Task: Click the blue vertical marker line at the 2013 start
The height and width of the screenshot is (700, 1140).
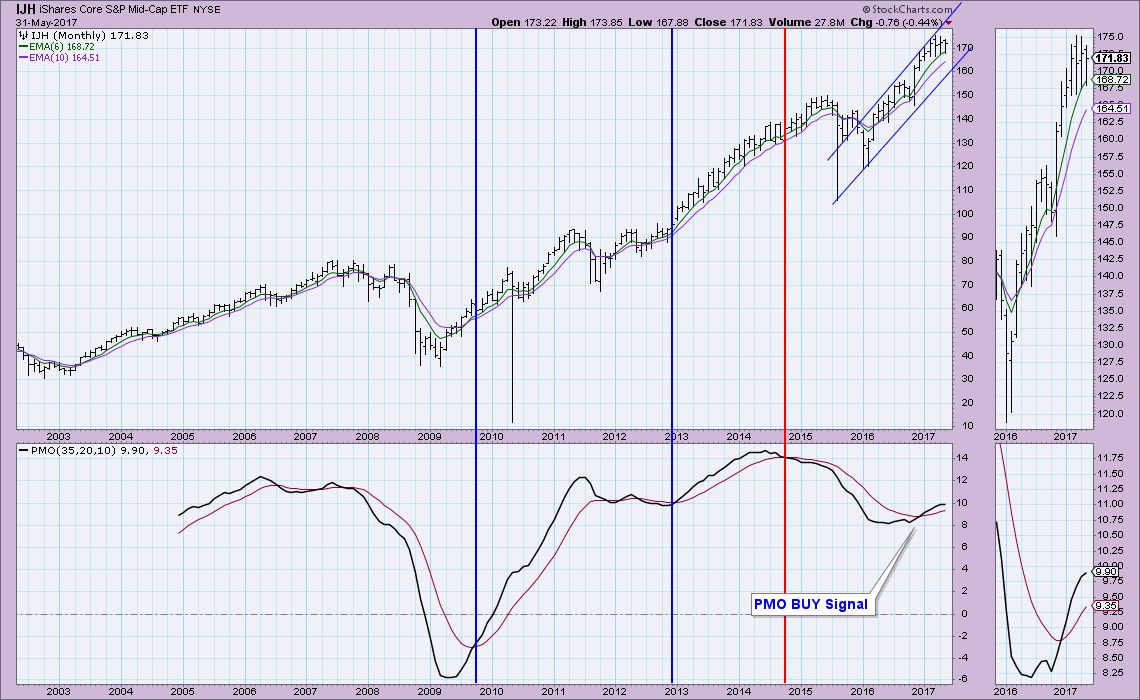Action: click(672, 356)
